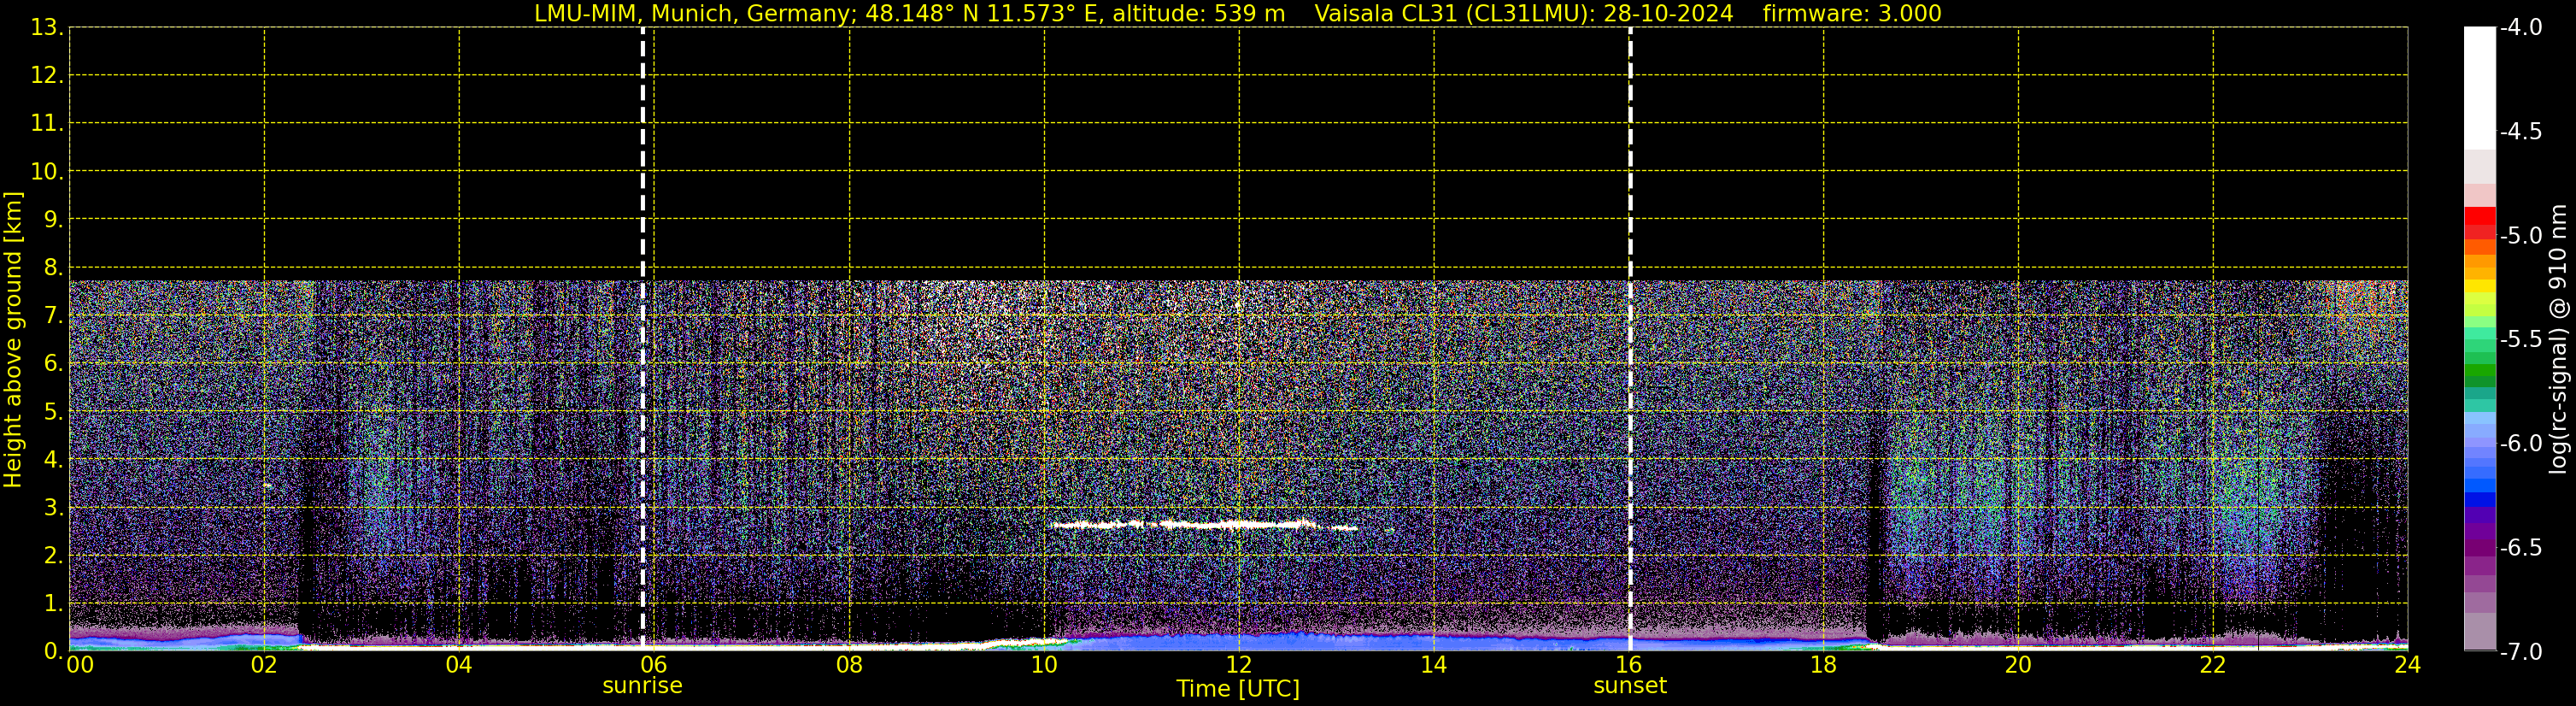
Task: Click the time axis tick "02"
Action: click(264, 665)
